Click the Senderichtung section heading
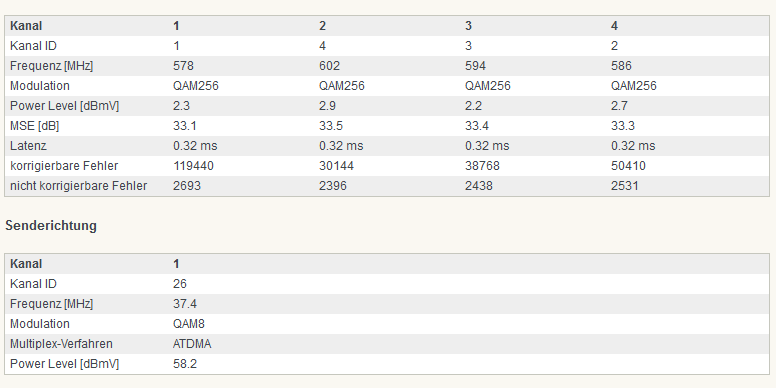 tap(51, 226)
